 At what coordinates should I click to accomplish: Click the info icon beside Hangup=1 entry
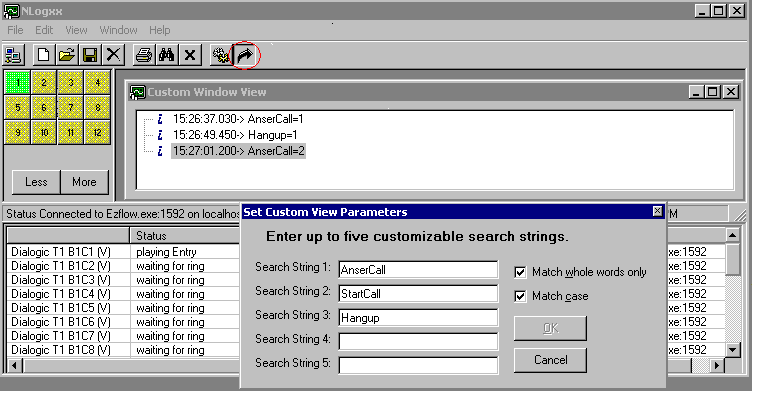click(160, 135)
